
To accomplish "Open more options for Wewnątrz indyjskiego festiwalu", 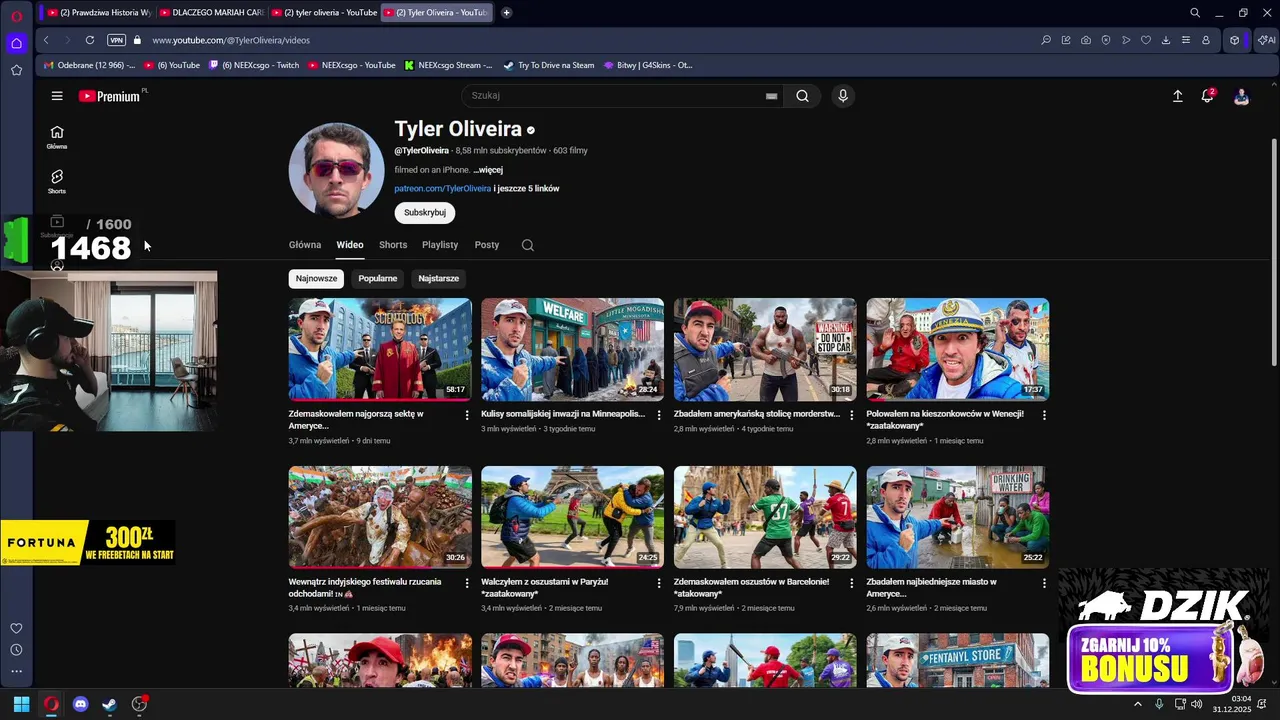I will point(466,583).
